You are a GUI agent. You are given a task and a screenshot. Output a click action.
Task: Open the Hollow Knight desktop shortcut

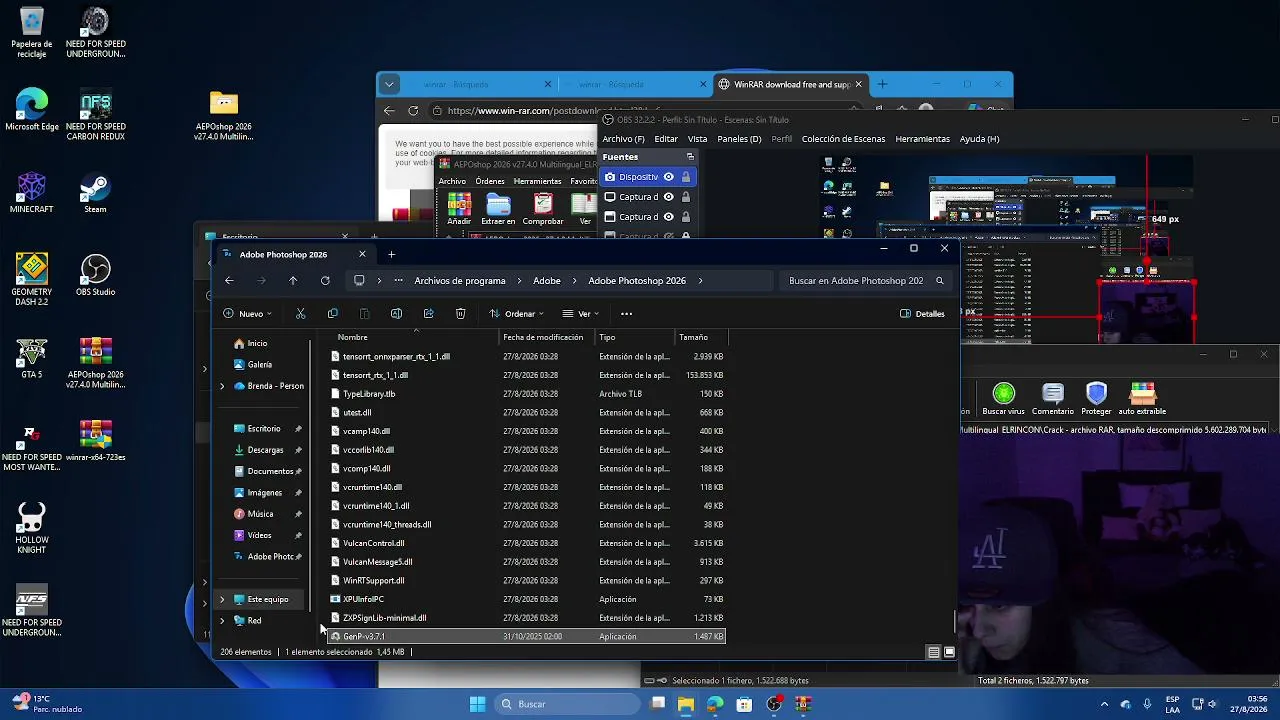pos(31,527)
